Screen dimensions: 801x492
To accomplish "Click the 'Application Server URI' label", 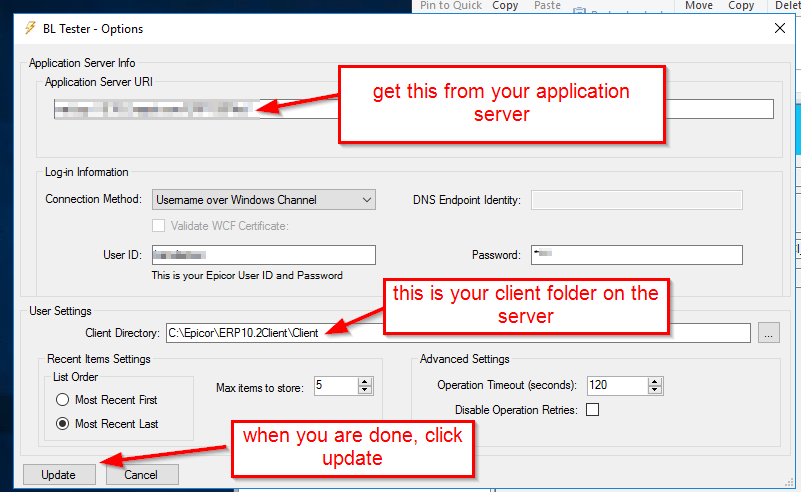I will tap(99, 82).
